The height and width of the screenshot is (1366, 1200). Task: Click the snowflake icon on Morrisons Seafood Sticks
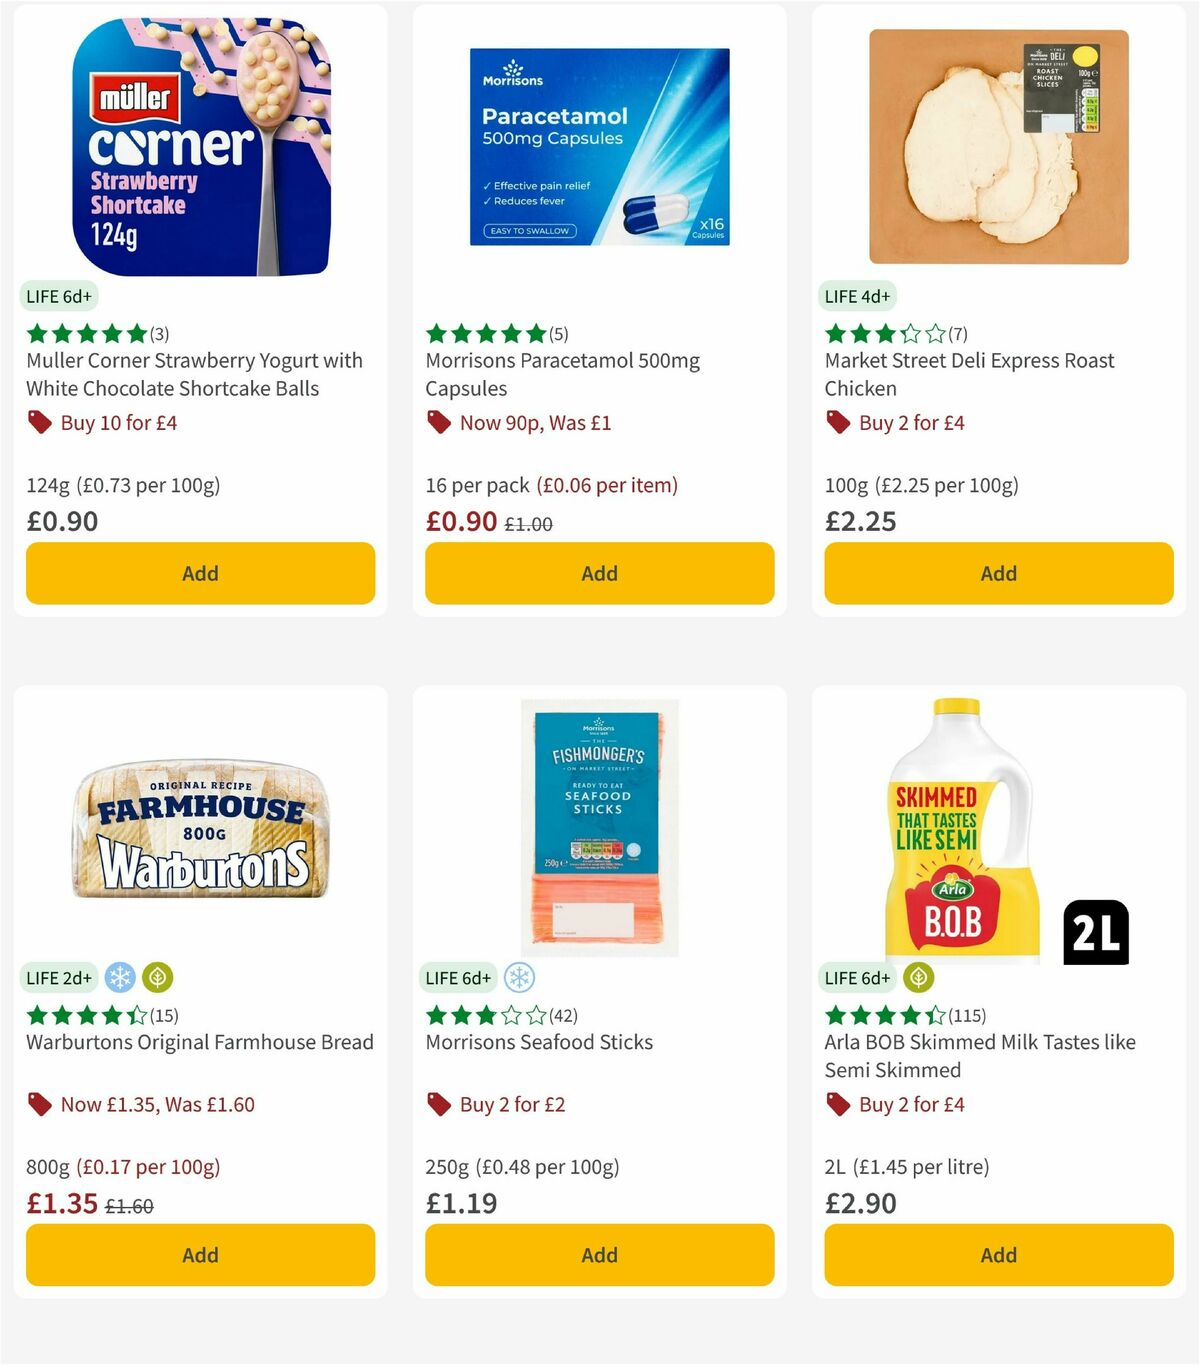(x=518, y=977)
